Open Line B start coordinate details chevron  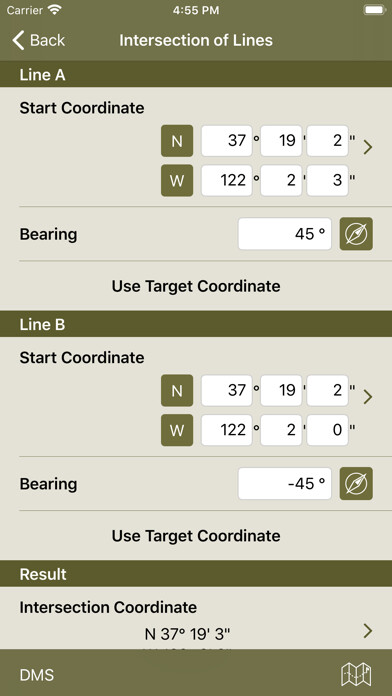coord(367,397)
